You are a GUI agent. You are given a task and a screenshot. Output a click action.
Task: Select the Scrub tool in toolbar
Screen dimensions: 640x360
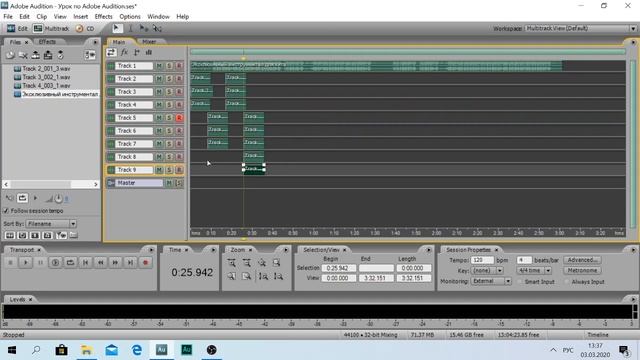[x=157, y=28]
